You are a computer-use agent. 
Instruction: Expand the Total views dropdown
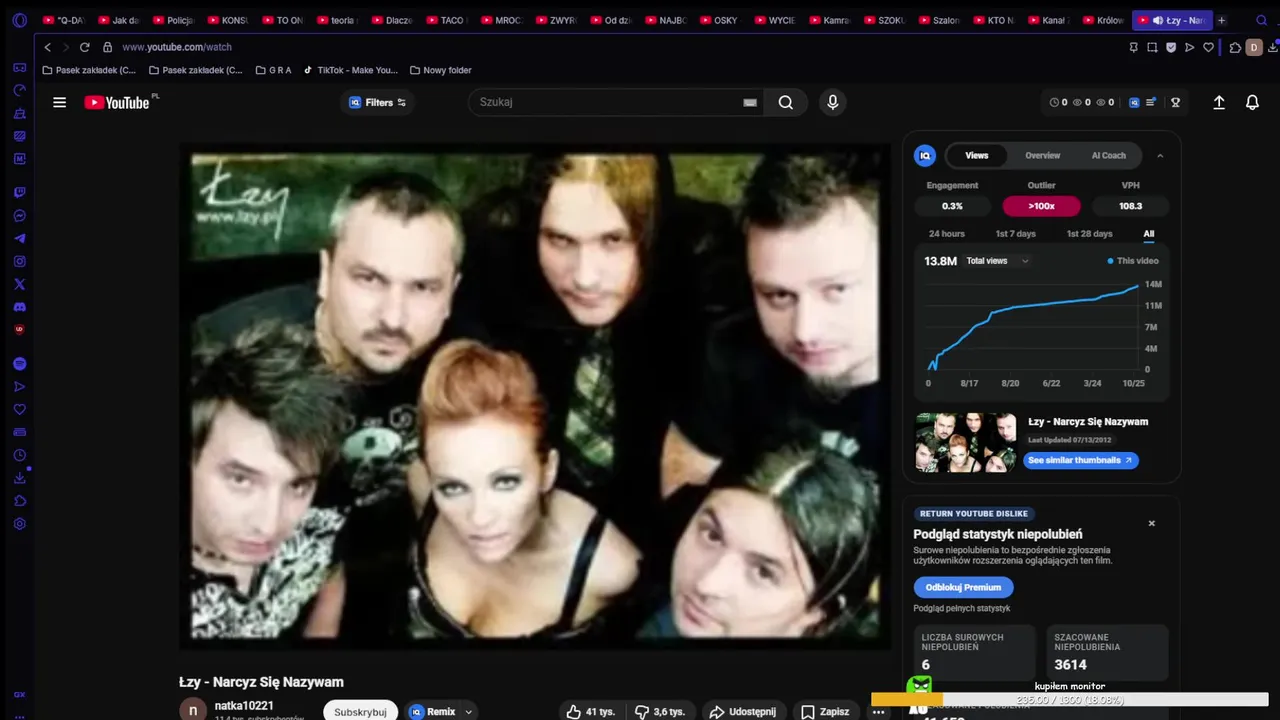pos(997,261)
